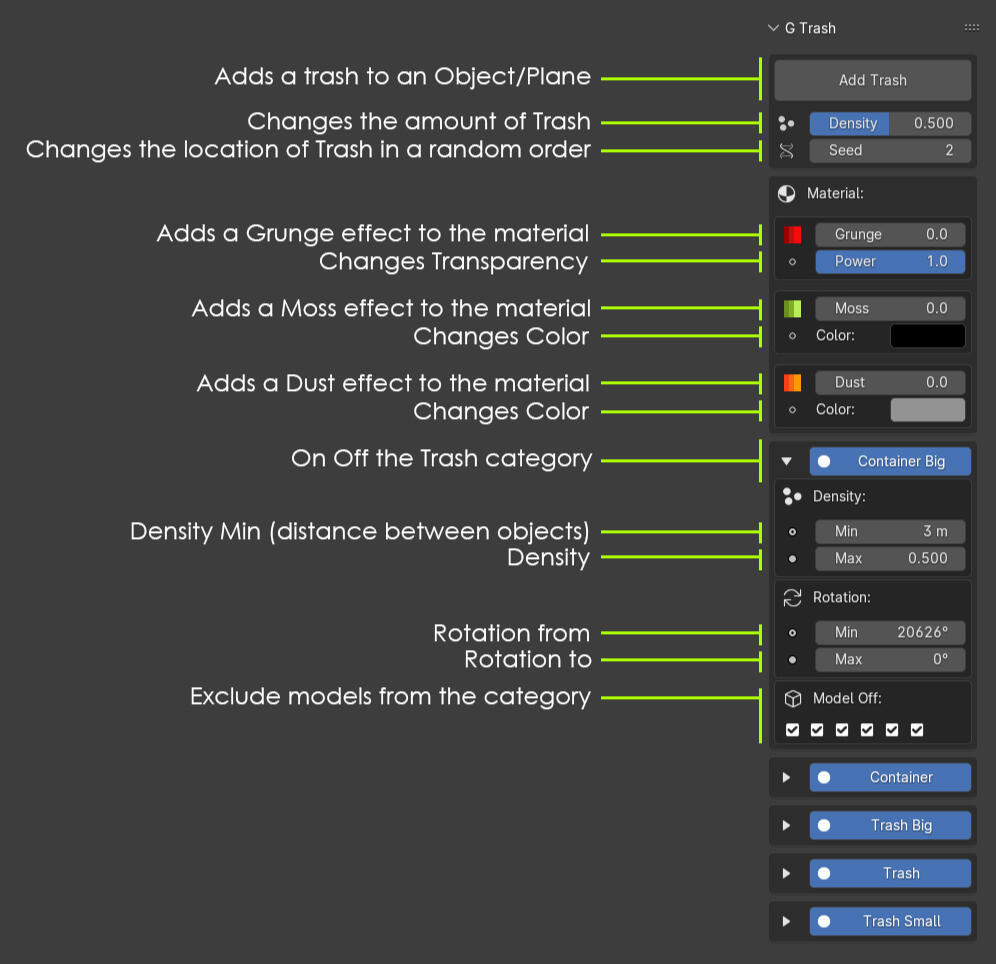The image size is (996, 964).
Task: Click the Model Off cube icon
Action: pos(792,699)
